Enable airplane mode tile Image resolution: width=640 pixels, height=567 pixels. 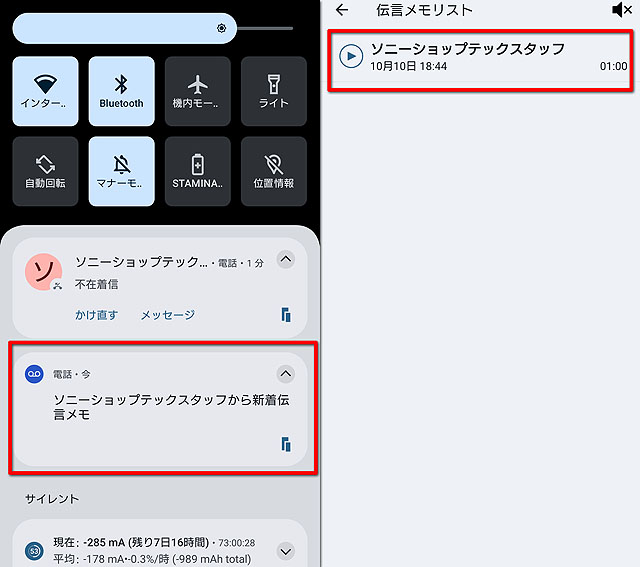point(198,91)
